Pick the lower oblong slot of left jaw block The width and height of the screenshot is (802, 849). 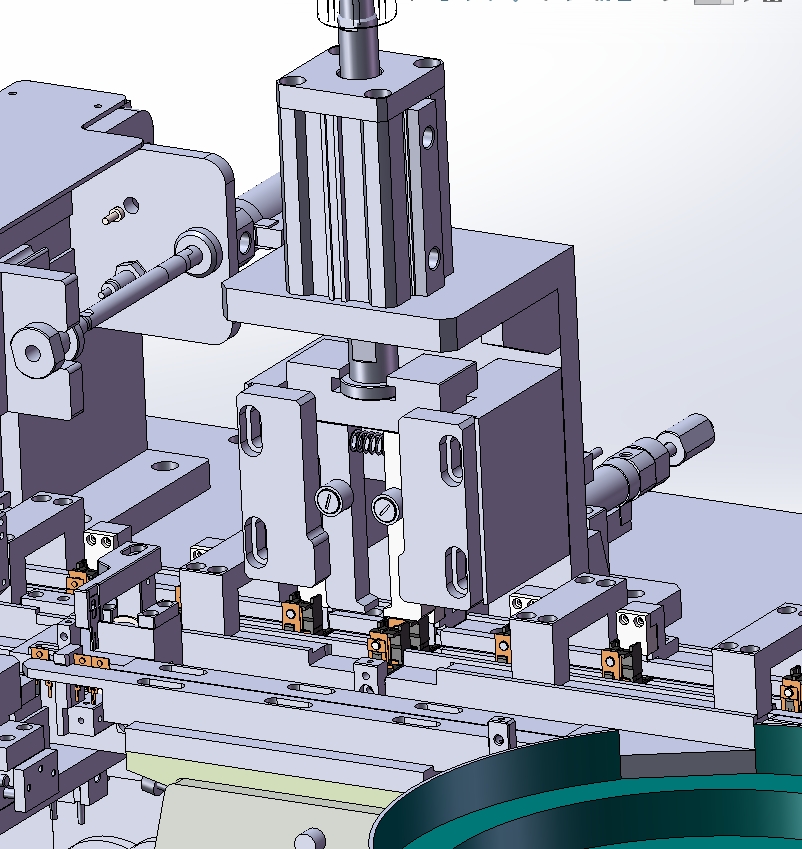coord(257,541)
